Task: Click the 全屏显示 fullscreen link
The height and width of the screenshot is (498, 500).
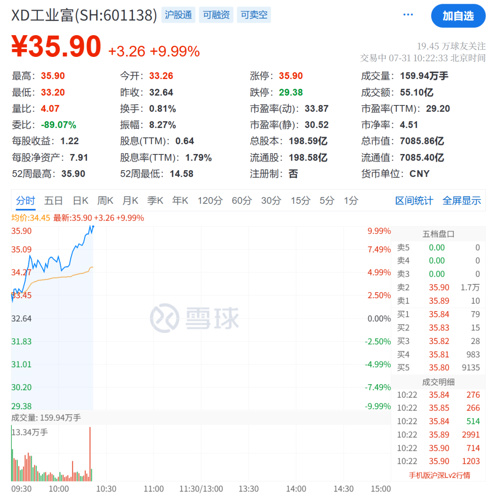Action: (x=461, y=201)
